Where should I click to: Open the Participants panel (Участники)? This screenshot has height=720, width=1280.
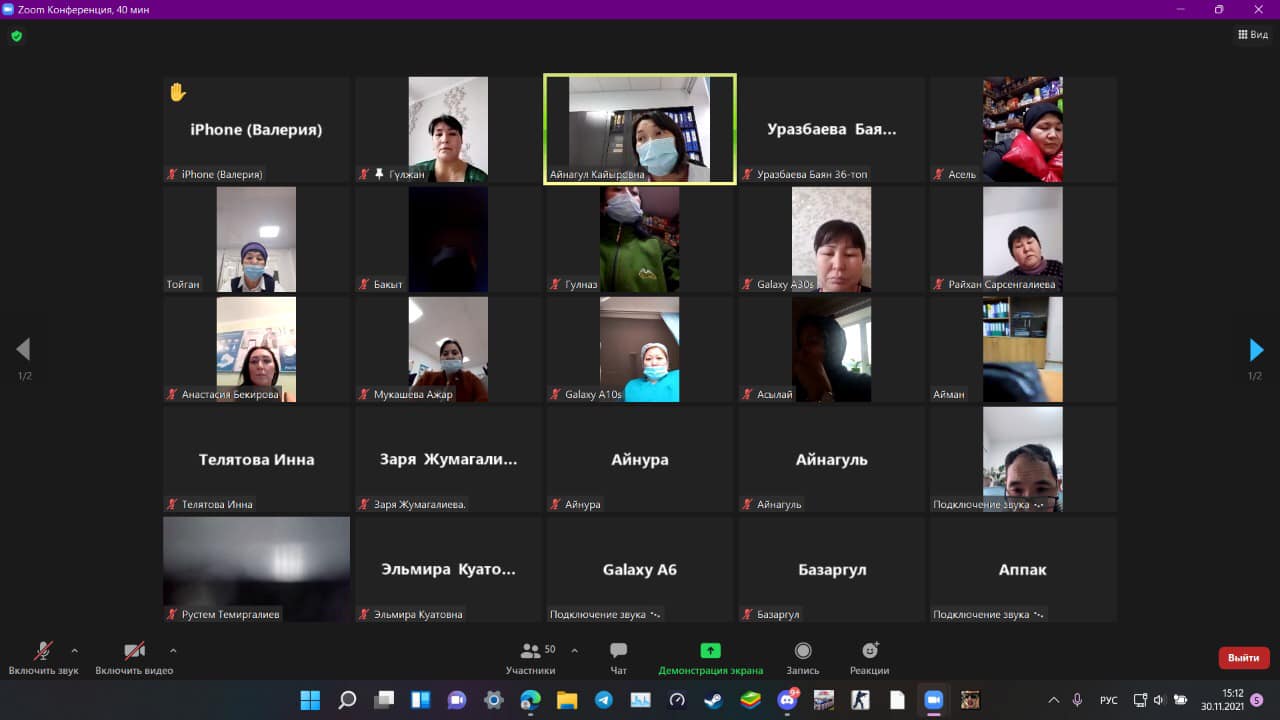point(531,657)
